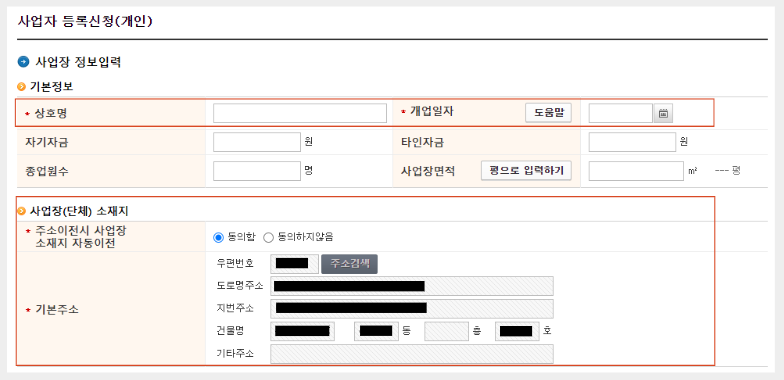The image size is (784, 380).
Task: Click the 우편번호 postal code field
Action: click(x=294, y=264)
